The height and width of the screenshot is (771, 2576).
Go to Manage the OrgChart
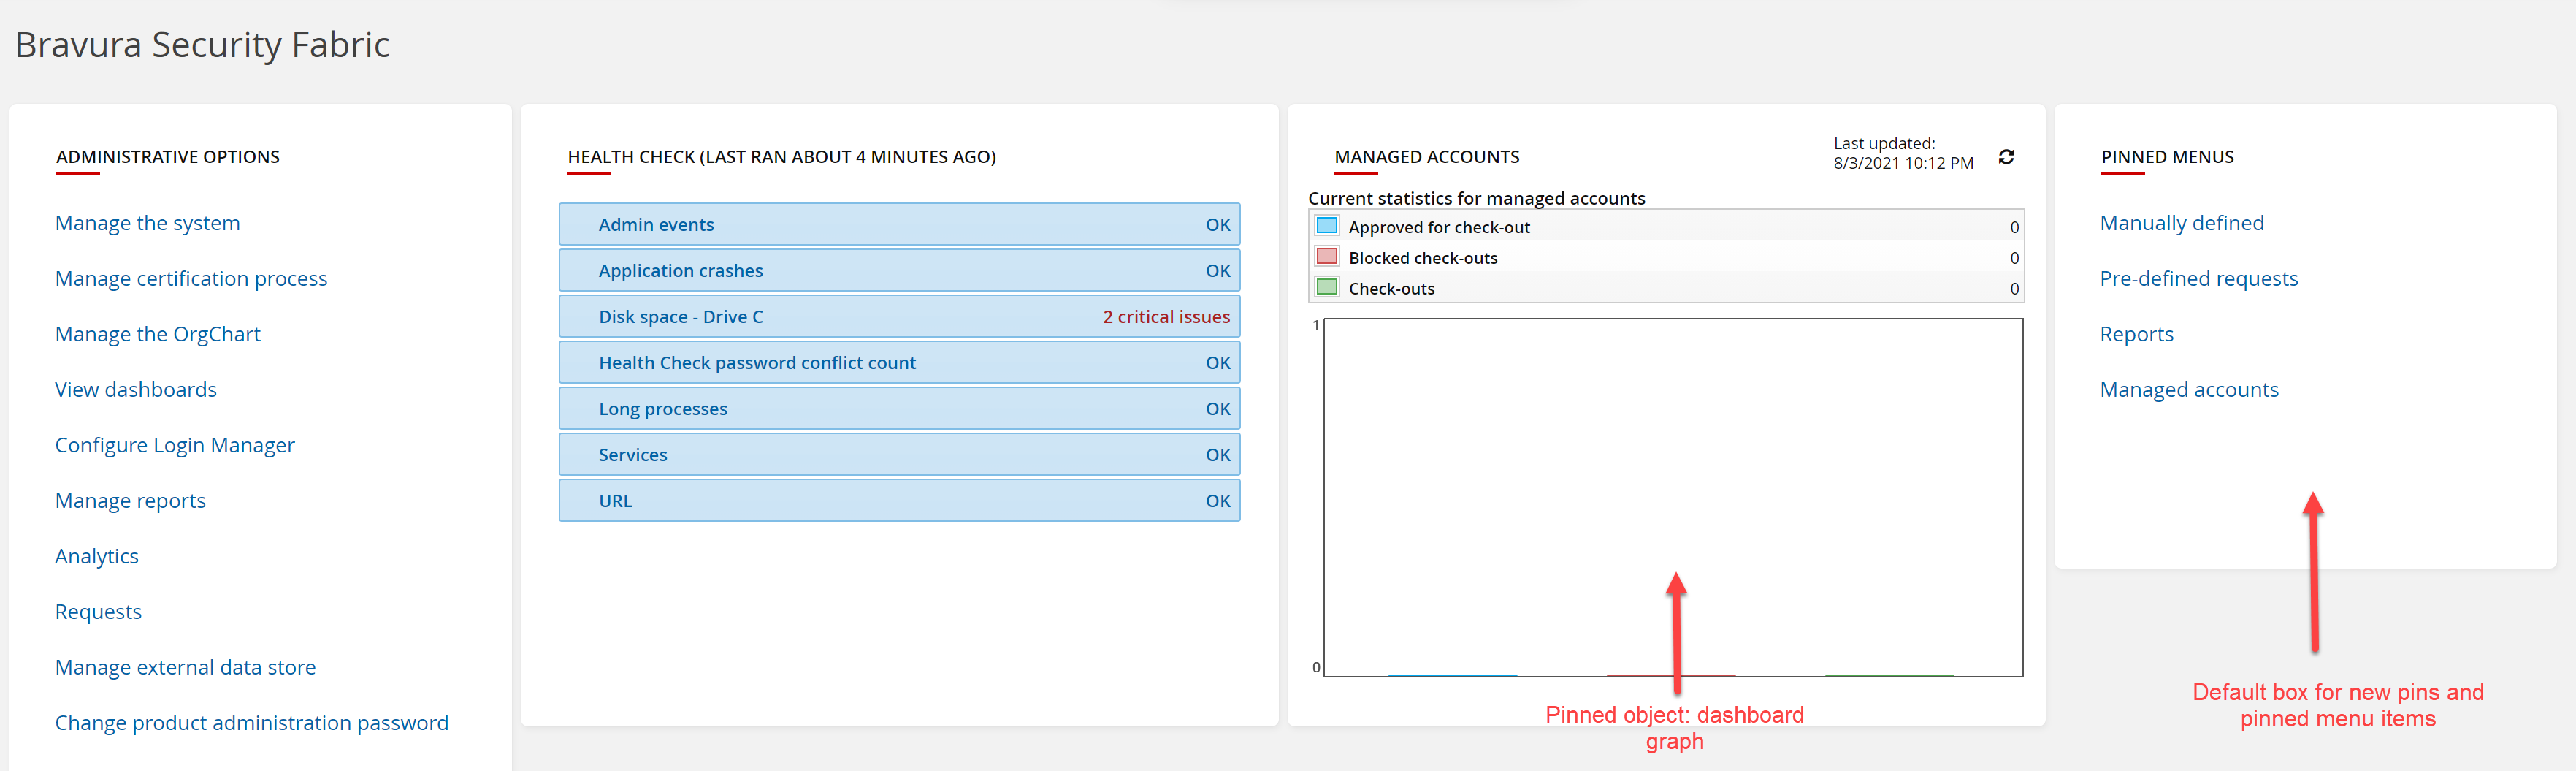pyautogui.click(x=157, y=334)
